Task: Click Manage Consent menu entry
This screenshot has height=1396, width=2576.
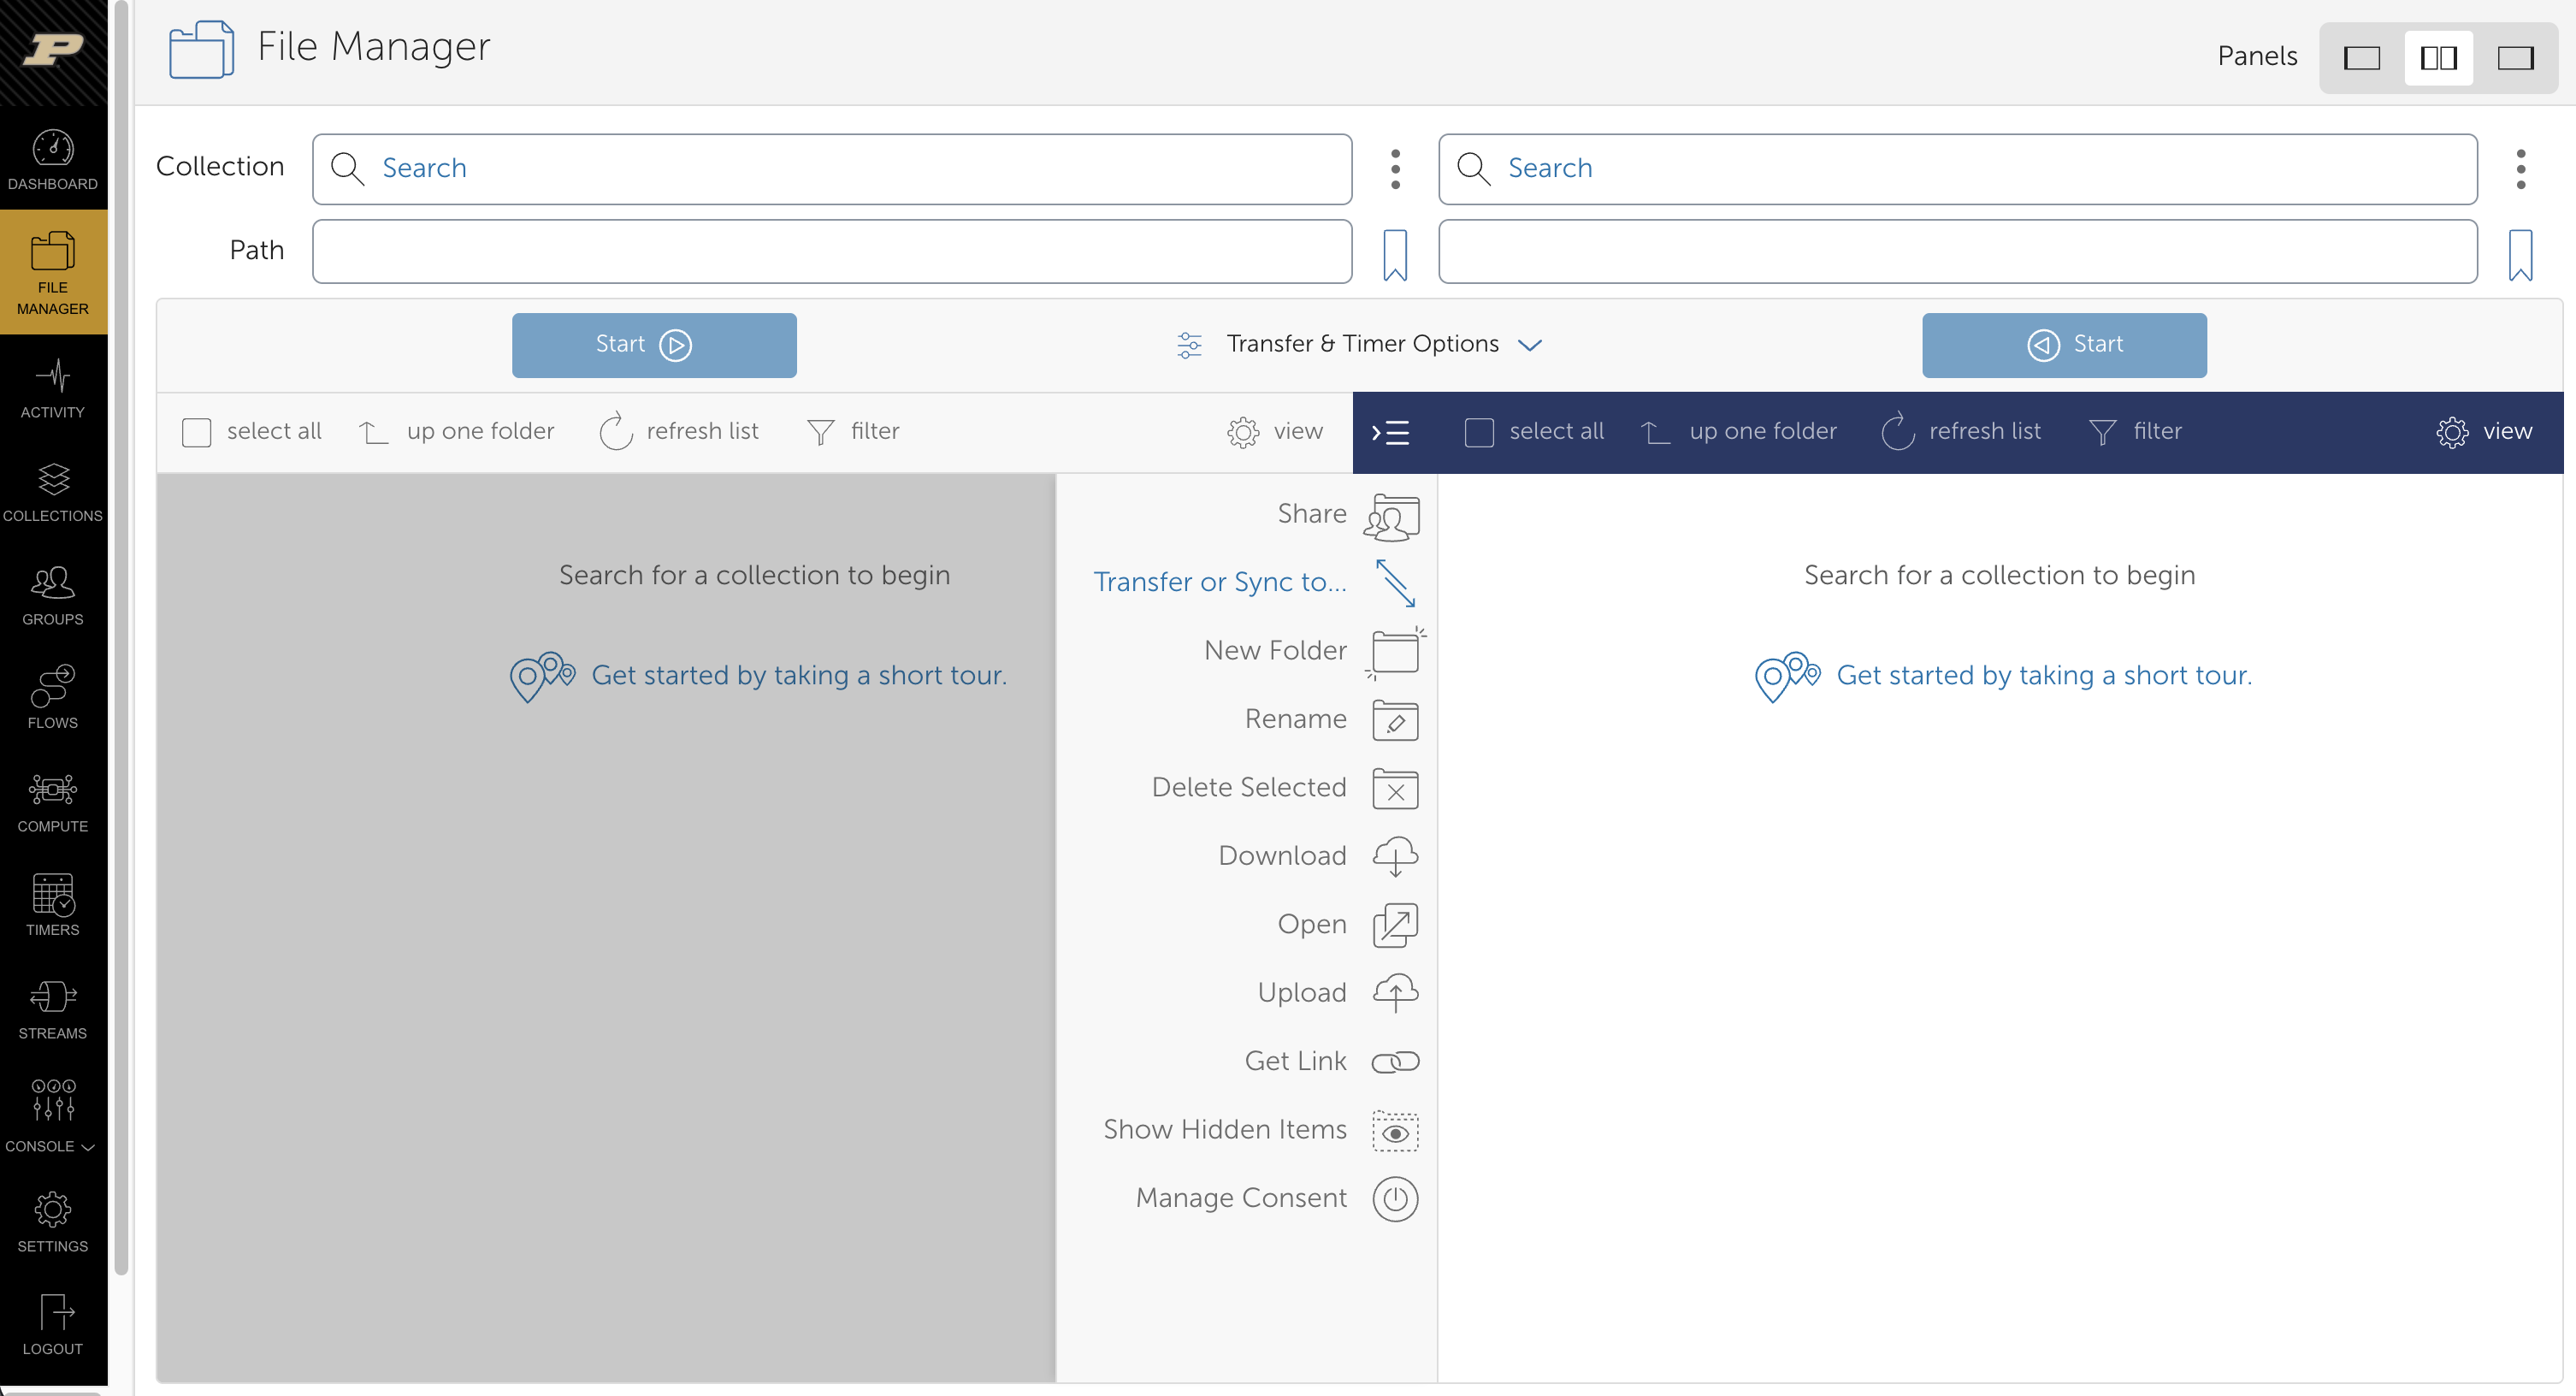Action: [x=1275, y=1199]
